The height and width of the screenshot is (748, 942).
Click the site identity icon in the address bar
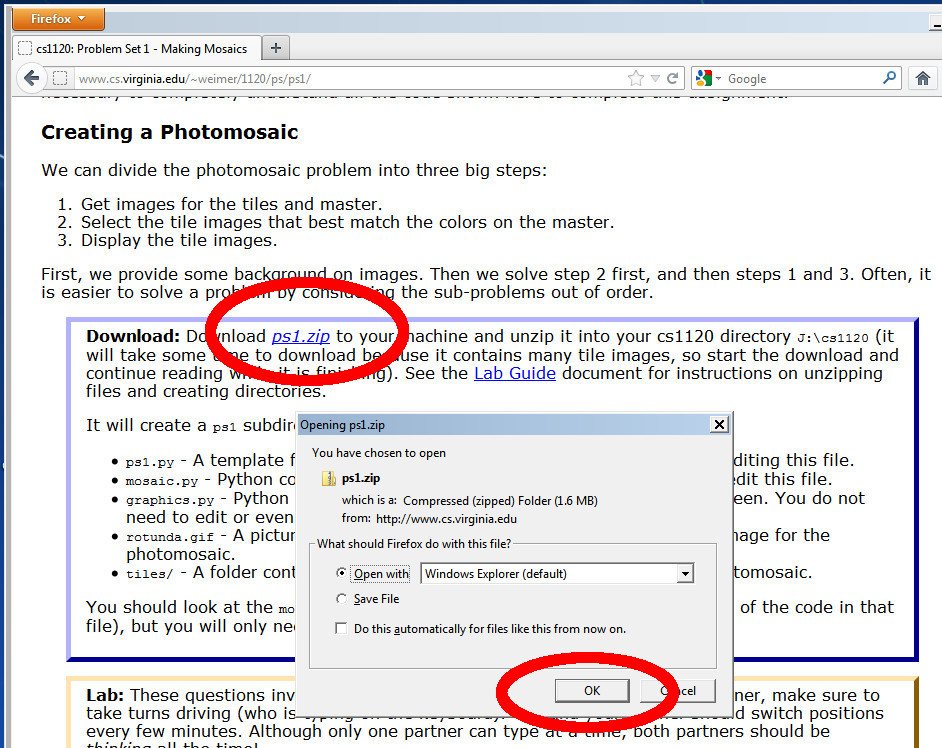click(60, 79)
